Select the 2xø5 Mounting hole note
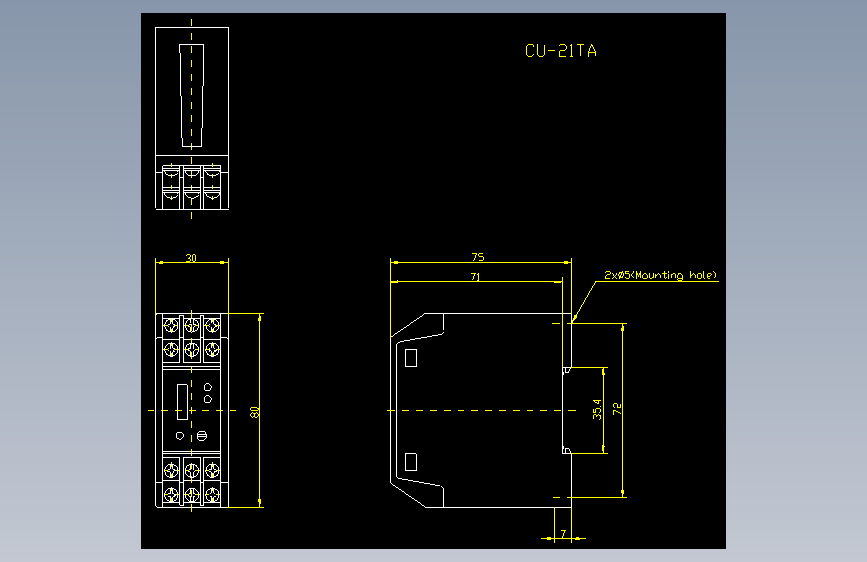867x562 pixels. pyautogui.click(x=660, y=275)
